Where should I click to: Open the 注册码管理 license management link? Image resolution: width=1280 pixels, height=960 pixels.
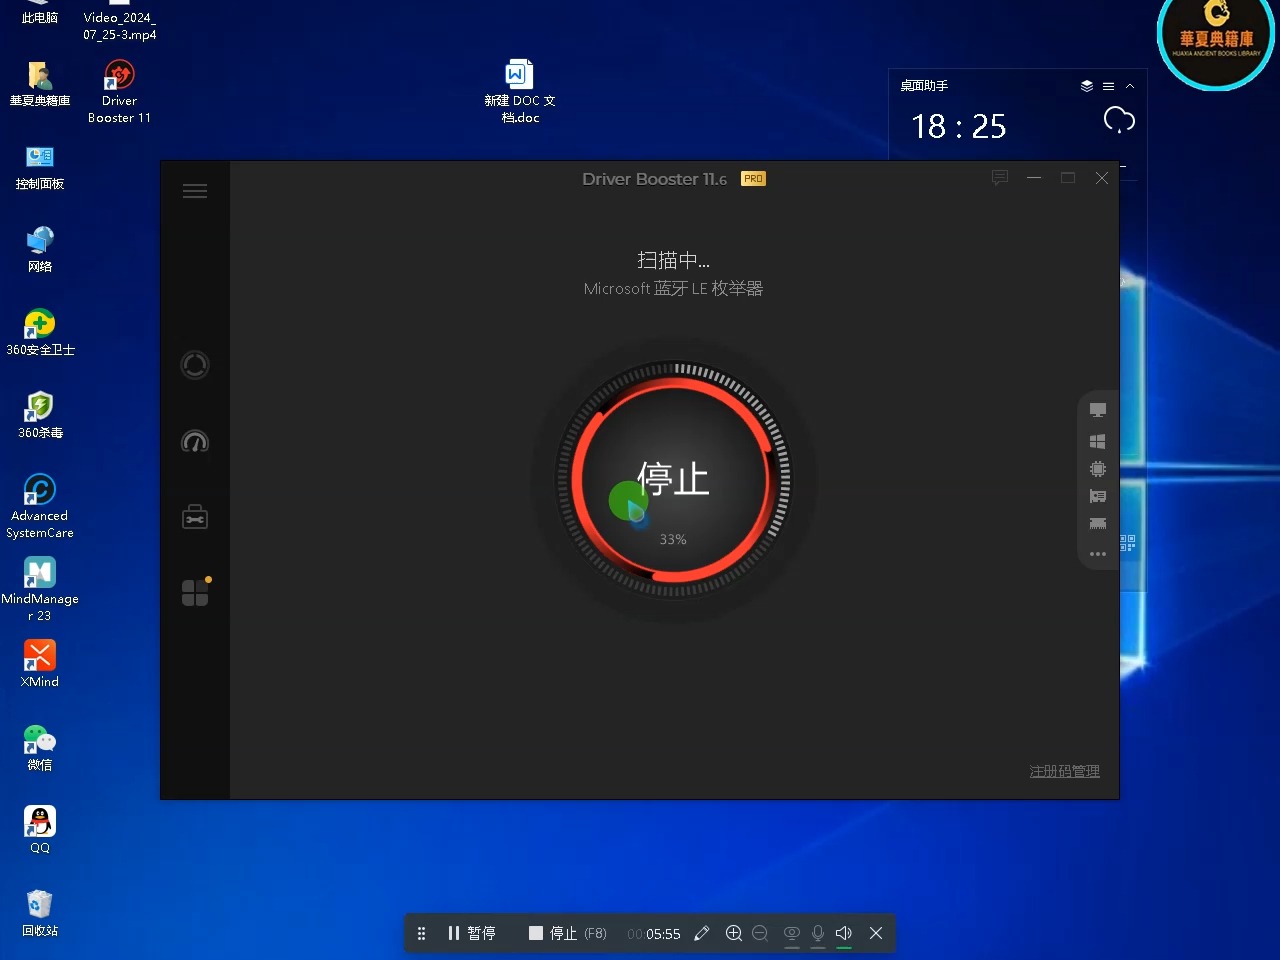point(1065,771)
